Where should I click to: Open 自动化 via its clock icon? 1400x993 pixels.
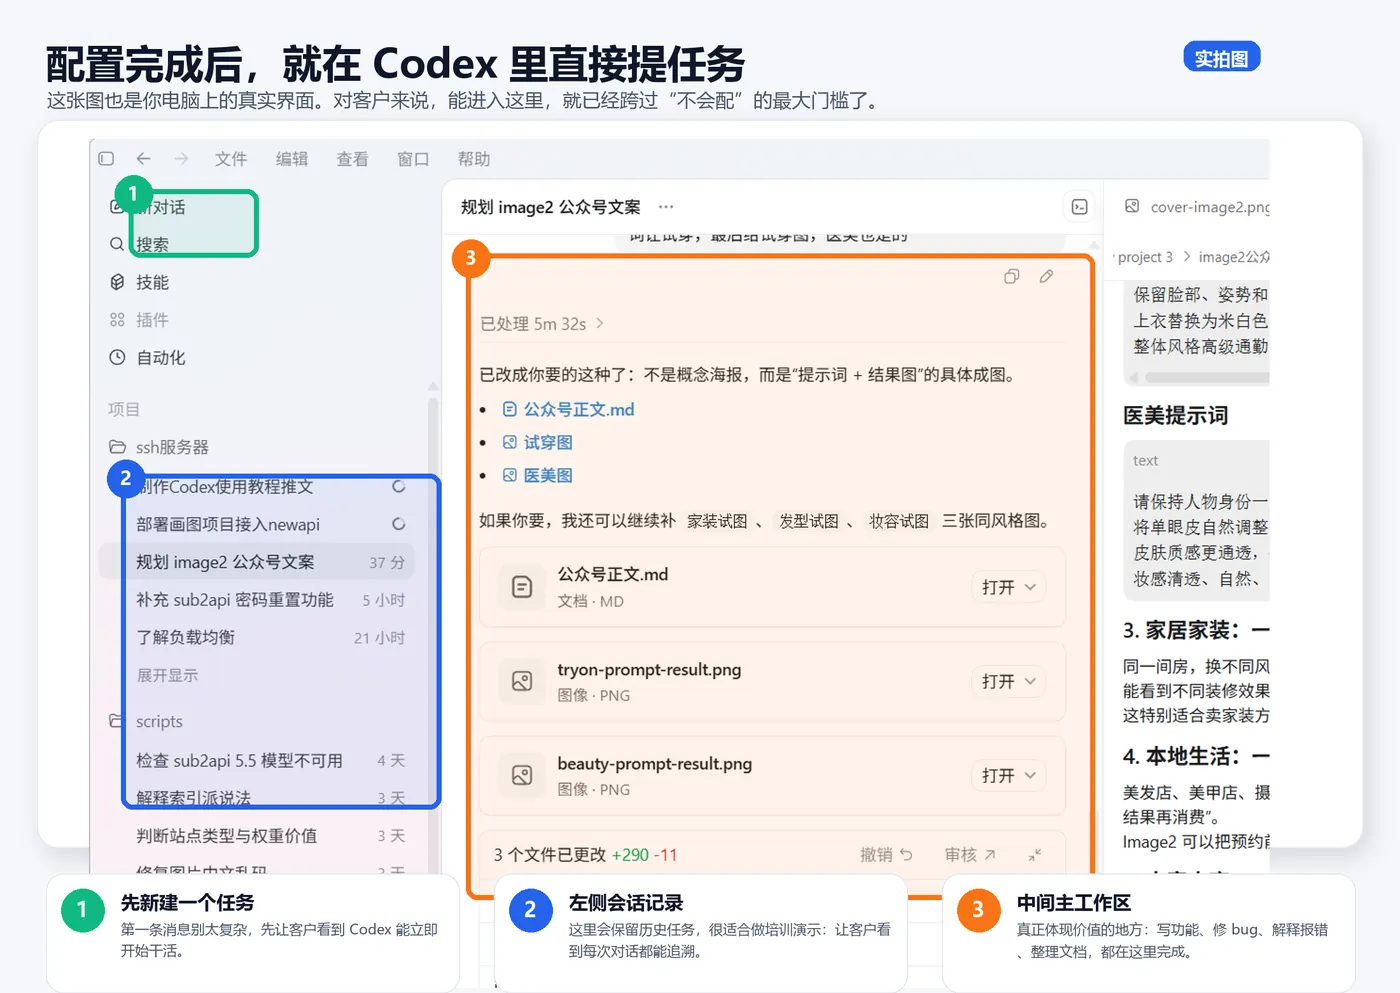pos(117,357)
